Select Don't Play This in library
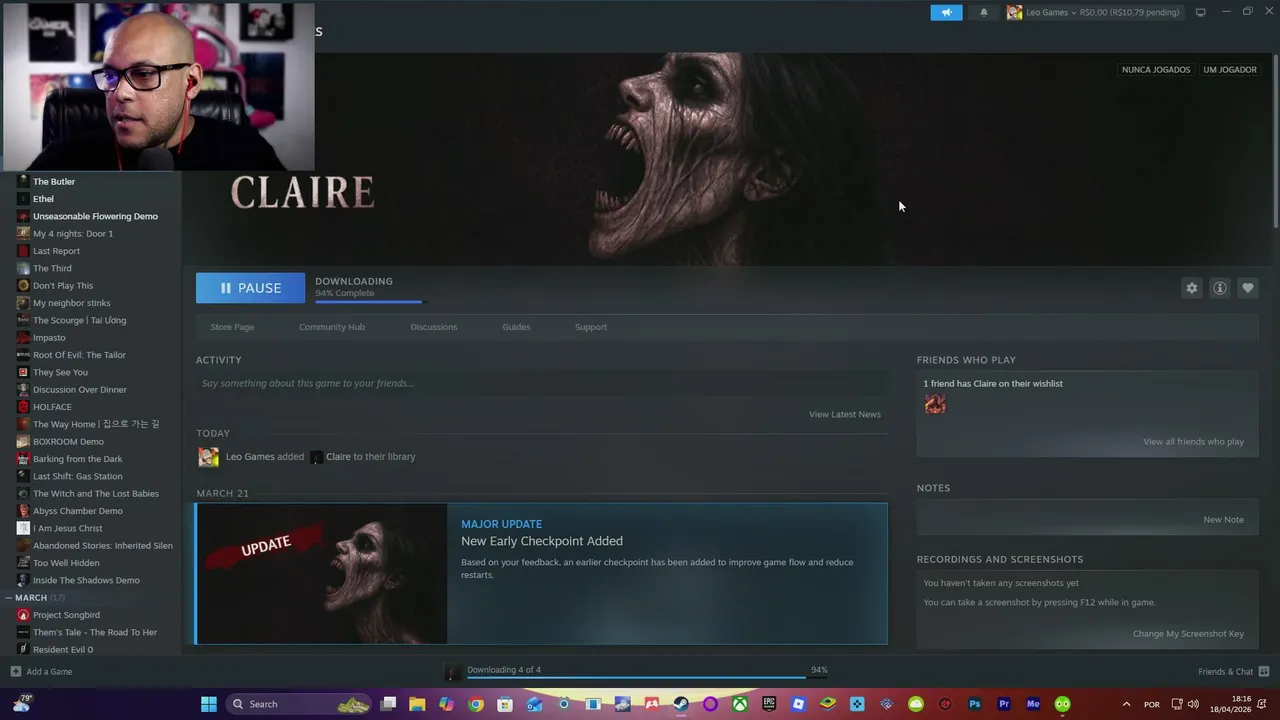This screenshot has height=720, width=1280. [x=63, y=286]
